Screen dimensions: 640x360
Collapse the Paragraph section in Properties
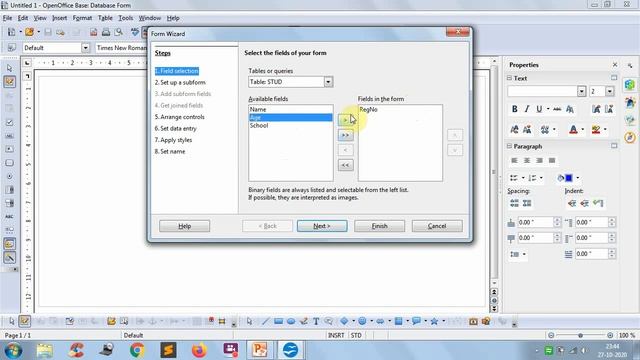click(509, 146)
